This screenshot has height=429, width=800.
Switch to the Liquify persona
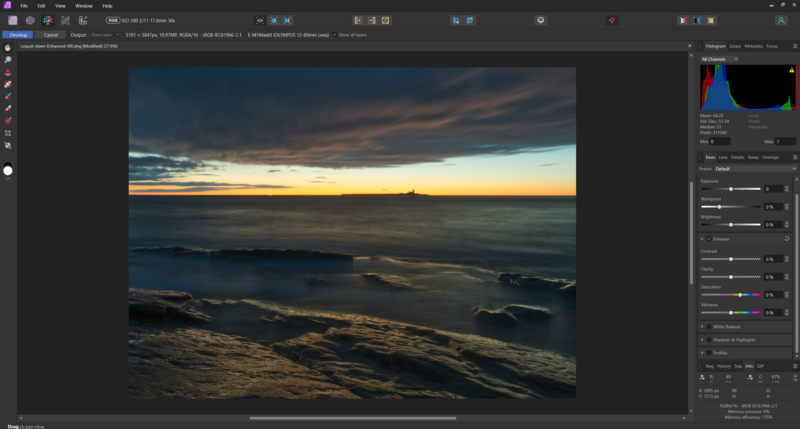click(x=30, y=20)
